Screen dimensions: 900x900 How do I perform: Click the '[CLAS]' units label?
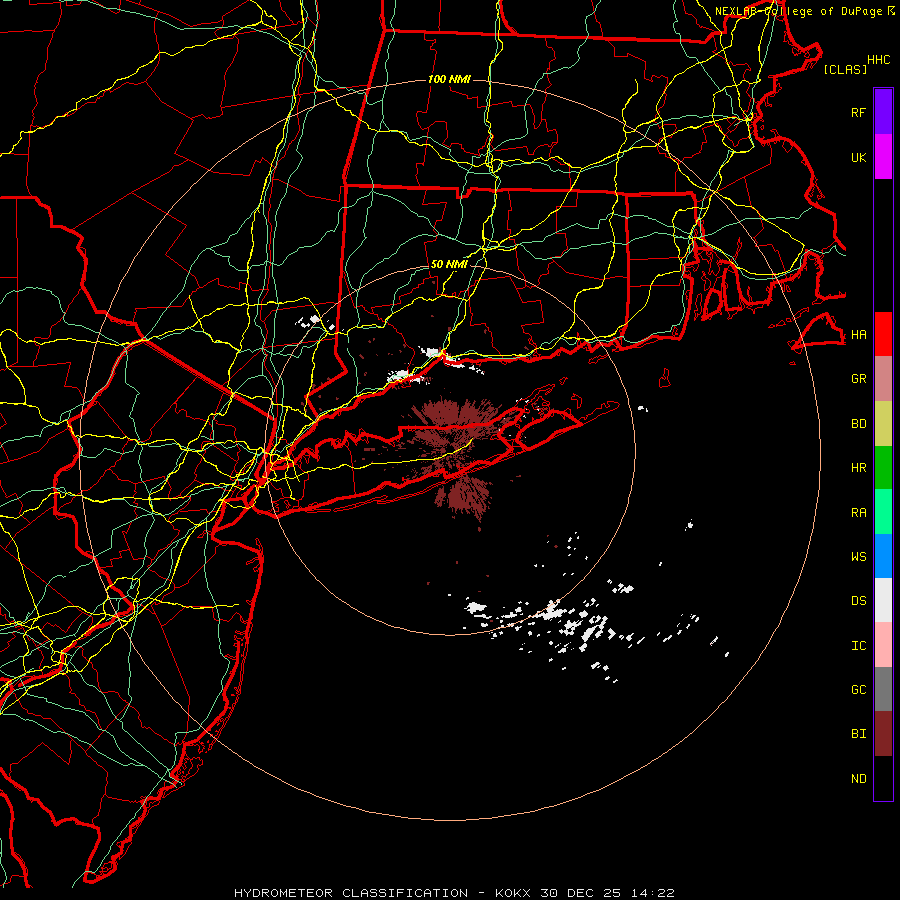[845, 69]
